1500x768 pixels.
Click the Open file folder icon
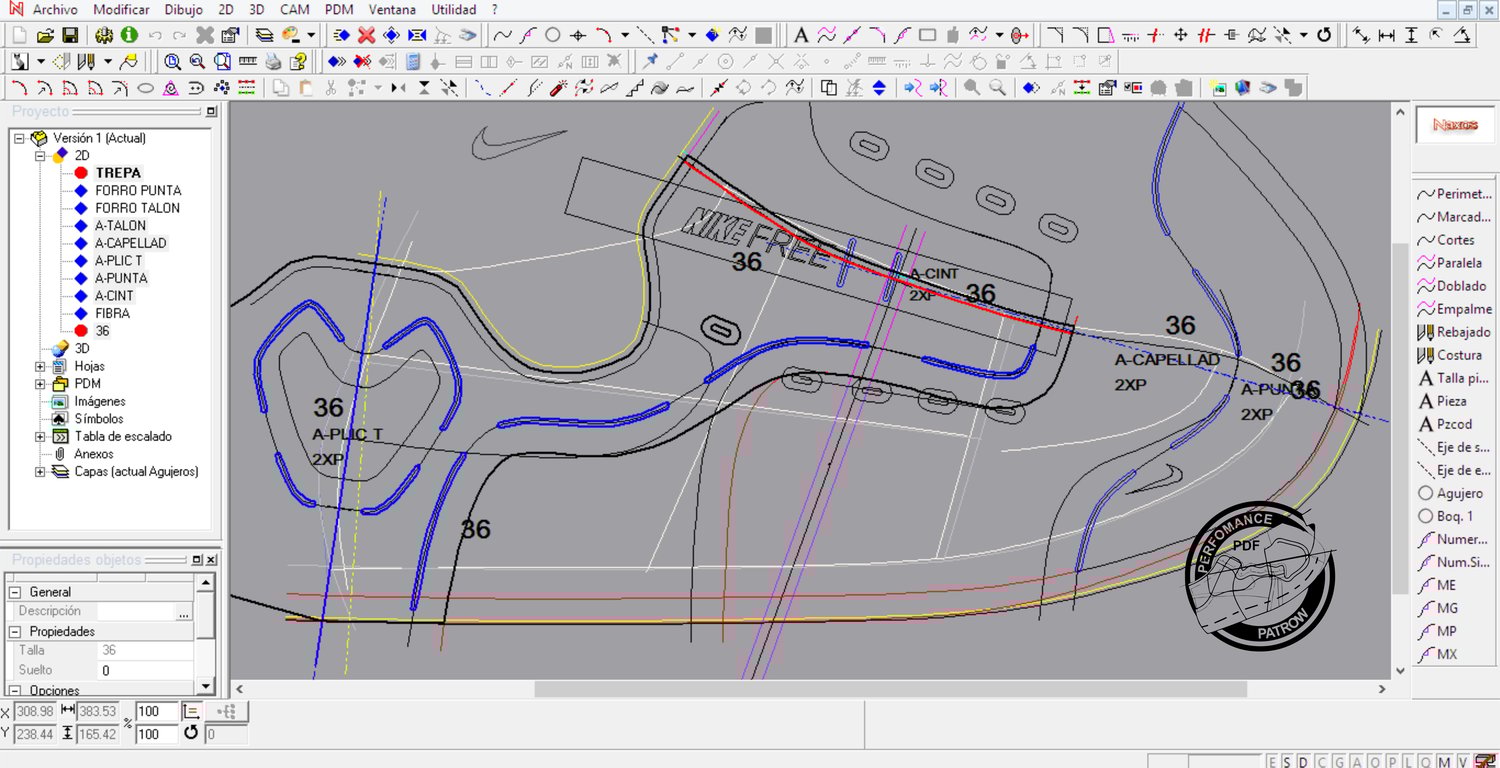[x=45, y=35]
